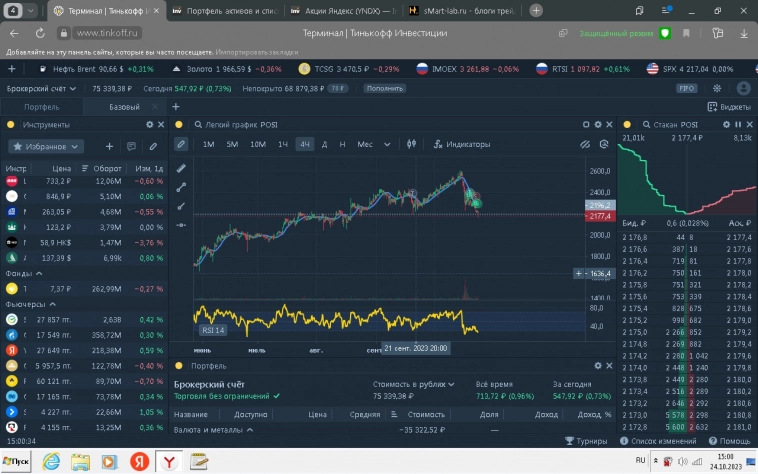Image resolution: width=758 pixels, height=474 pixels.
Task: Edit favorites list with pencil icon
Action: (x=153, y=146)
